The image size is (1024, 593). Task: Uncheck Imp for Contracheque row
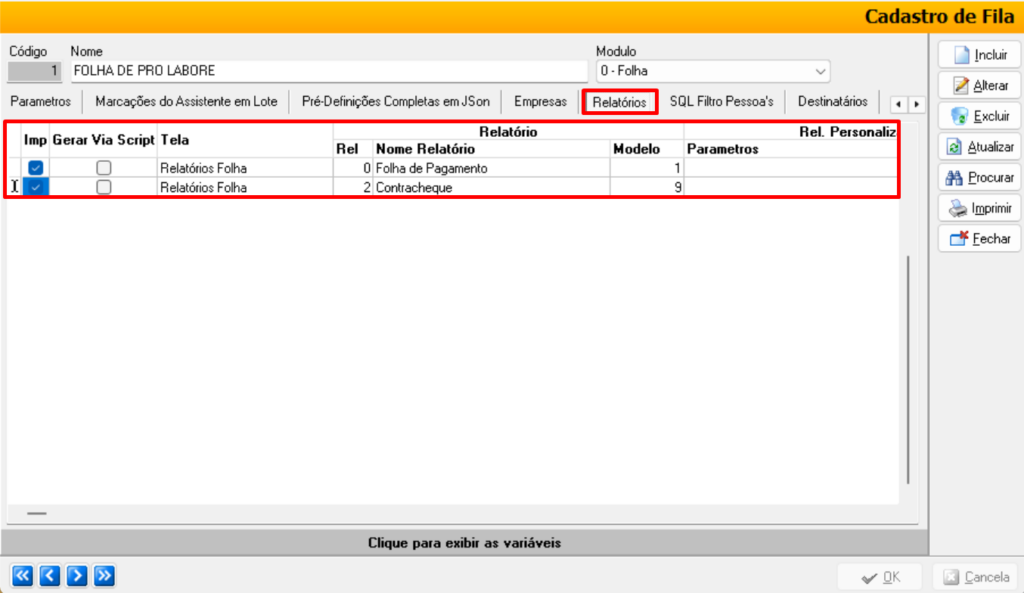[x=36, y=187]
